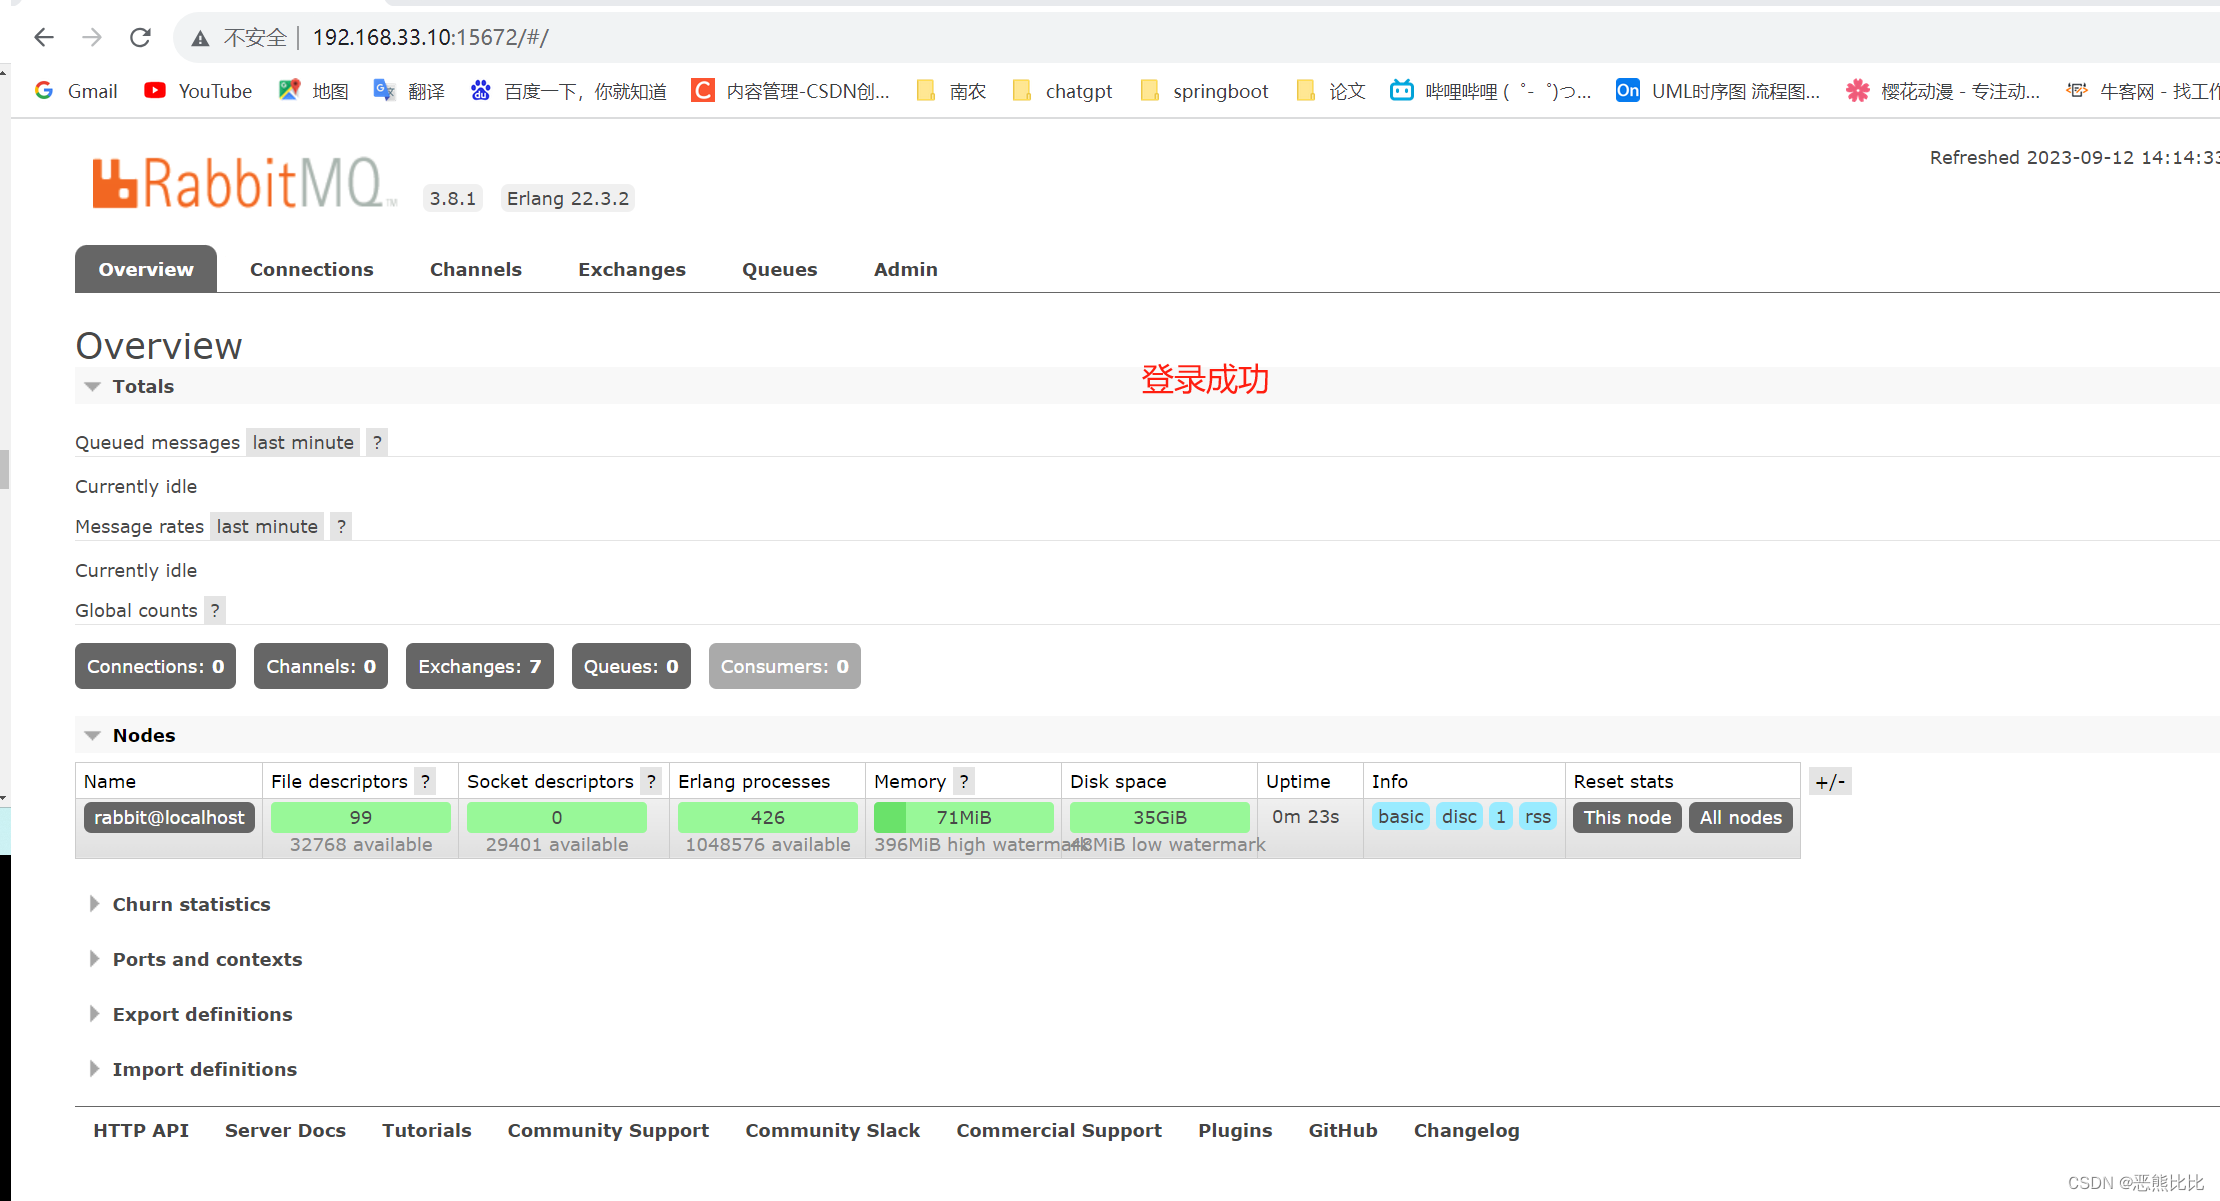Click help ? next to File descriptors

click(425, 781)
